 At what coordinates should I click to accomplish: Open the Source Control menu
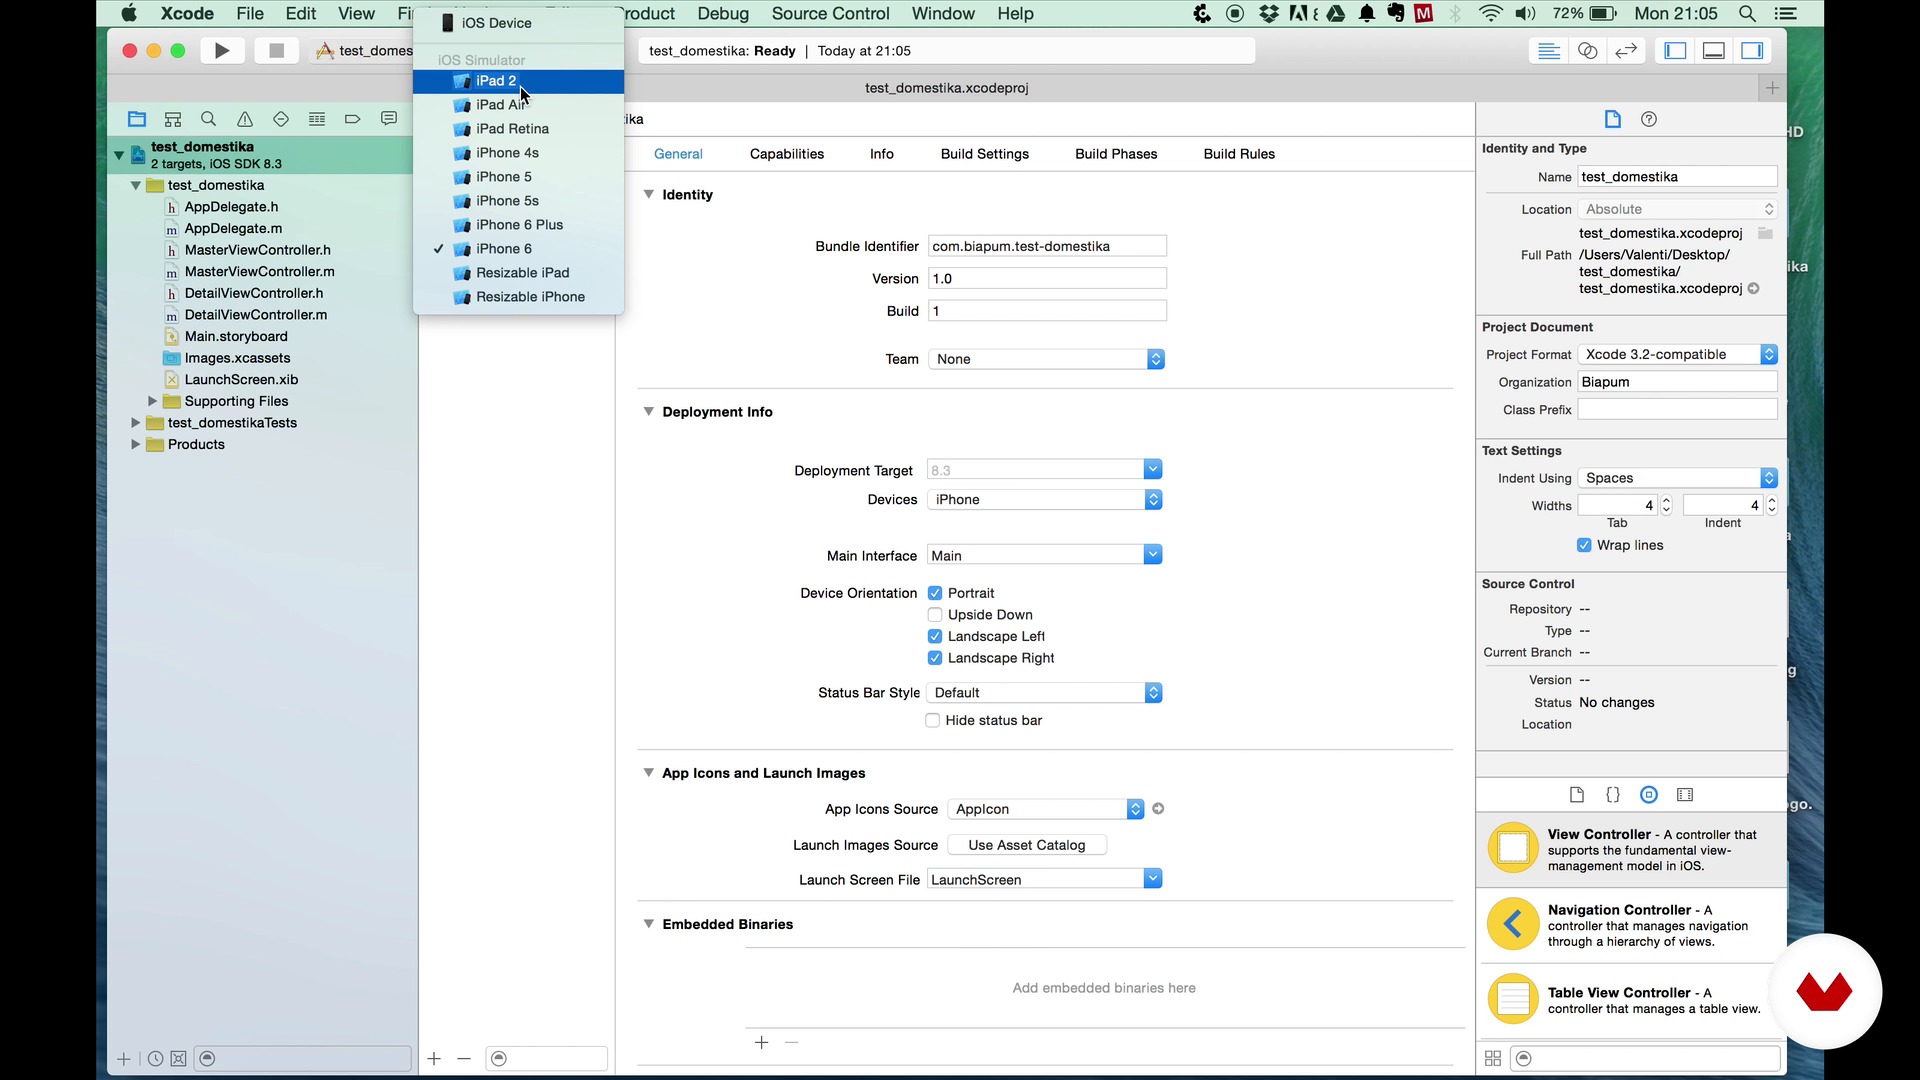[830, 14]
